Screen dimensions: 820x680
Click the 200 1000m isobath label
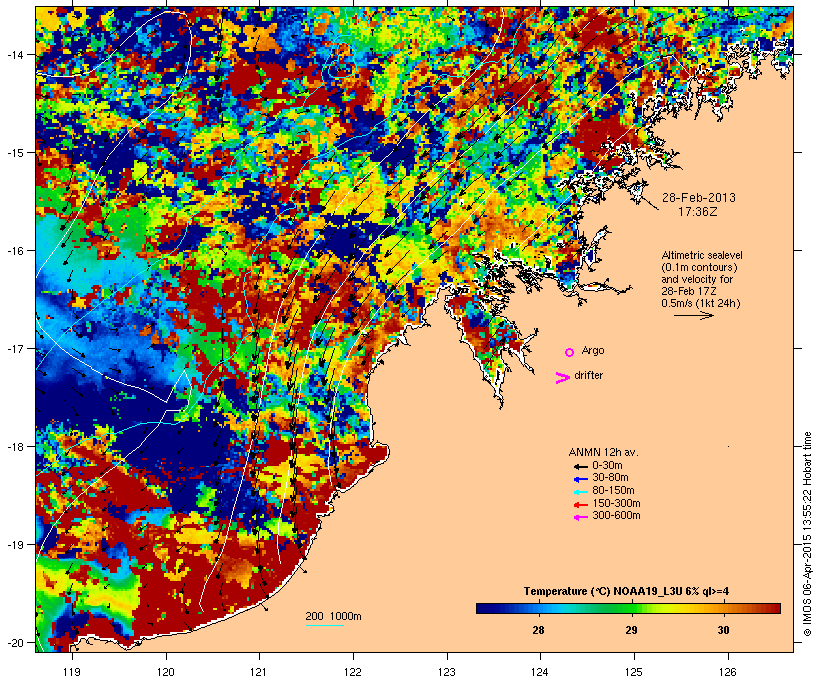coord(333,616)
